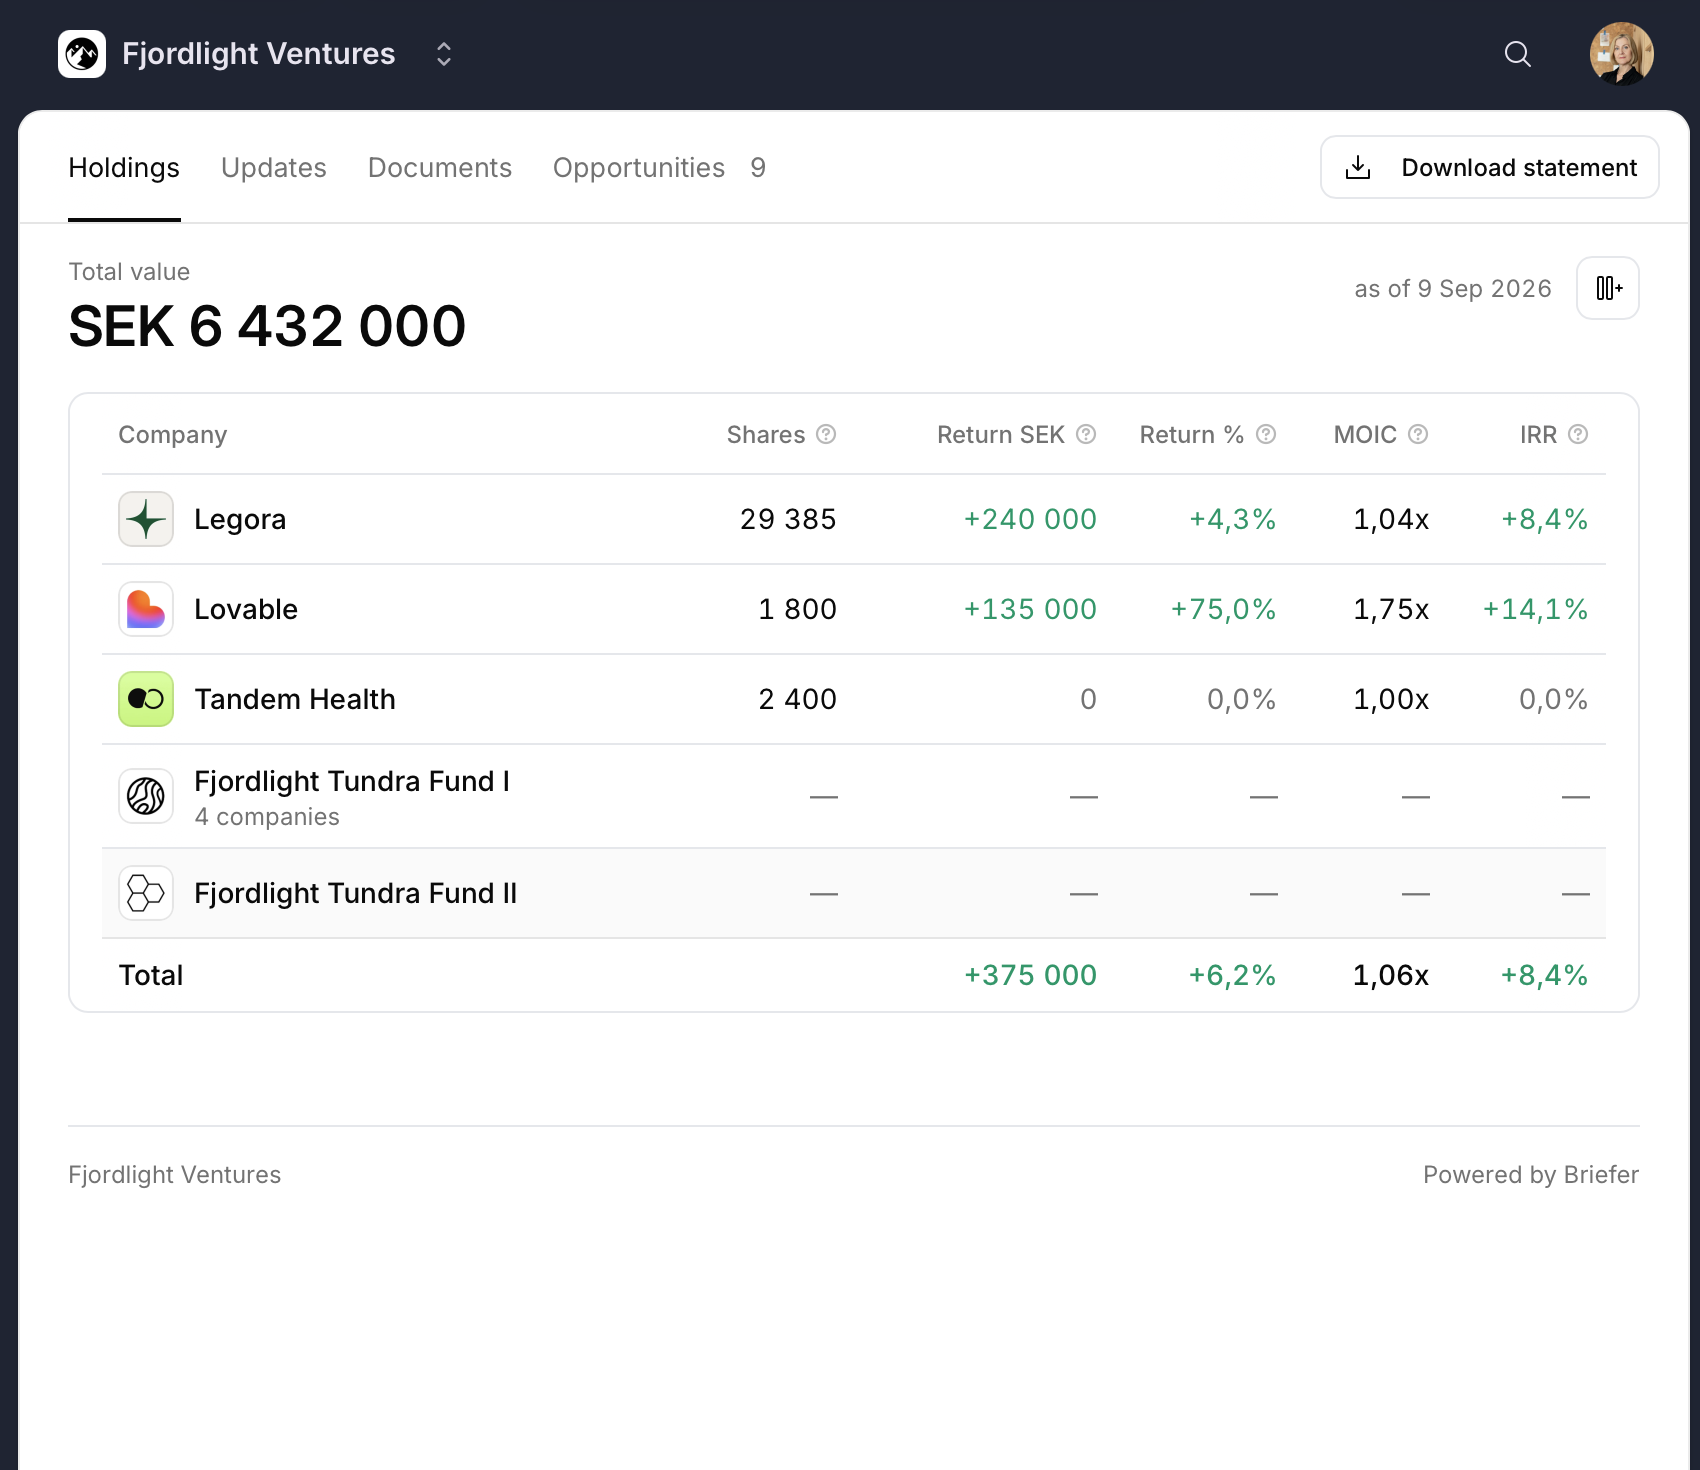Open the Tandem Health row name
1700x1470 pixels.
tap(295, 699)
